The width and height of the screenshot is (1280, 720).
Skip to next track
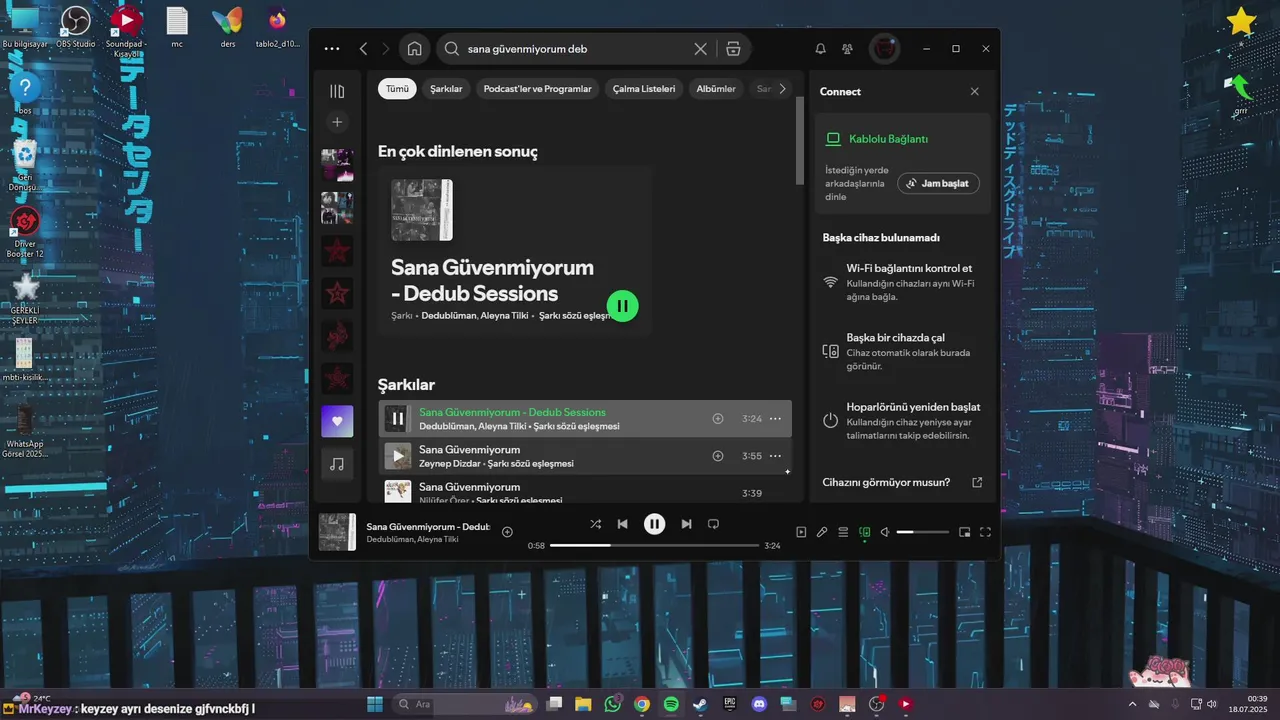686,524
